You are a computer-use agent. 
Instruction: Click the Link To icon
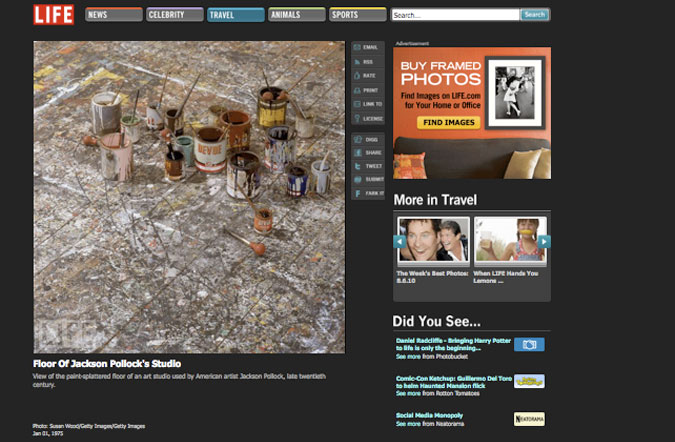click(x=357, y=104)
